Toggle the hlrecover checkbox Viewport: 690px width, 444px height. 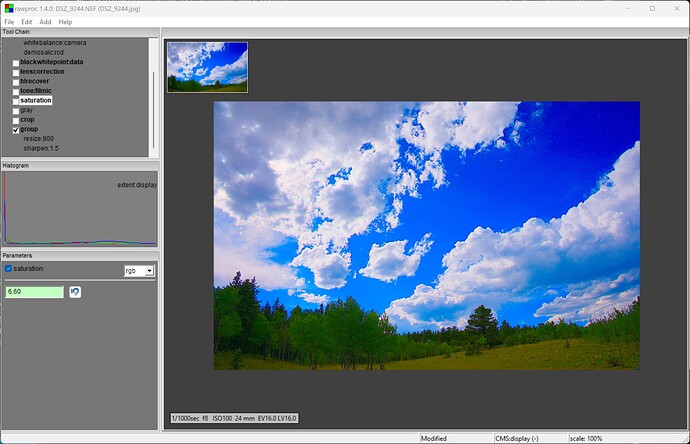click(16, 82)
